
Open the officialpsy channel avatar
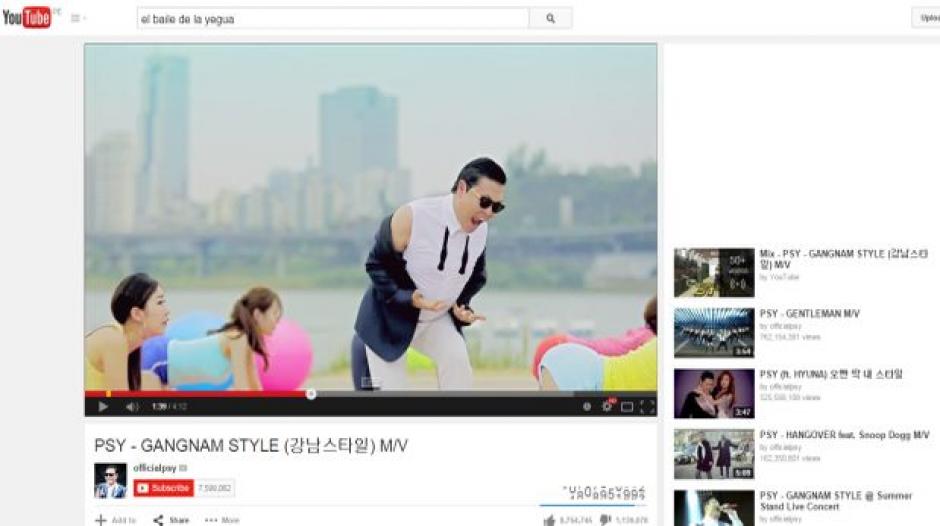(110, 480)
